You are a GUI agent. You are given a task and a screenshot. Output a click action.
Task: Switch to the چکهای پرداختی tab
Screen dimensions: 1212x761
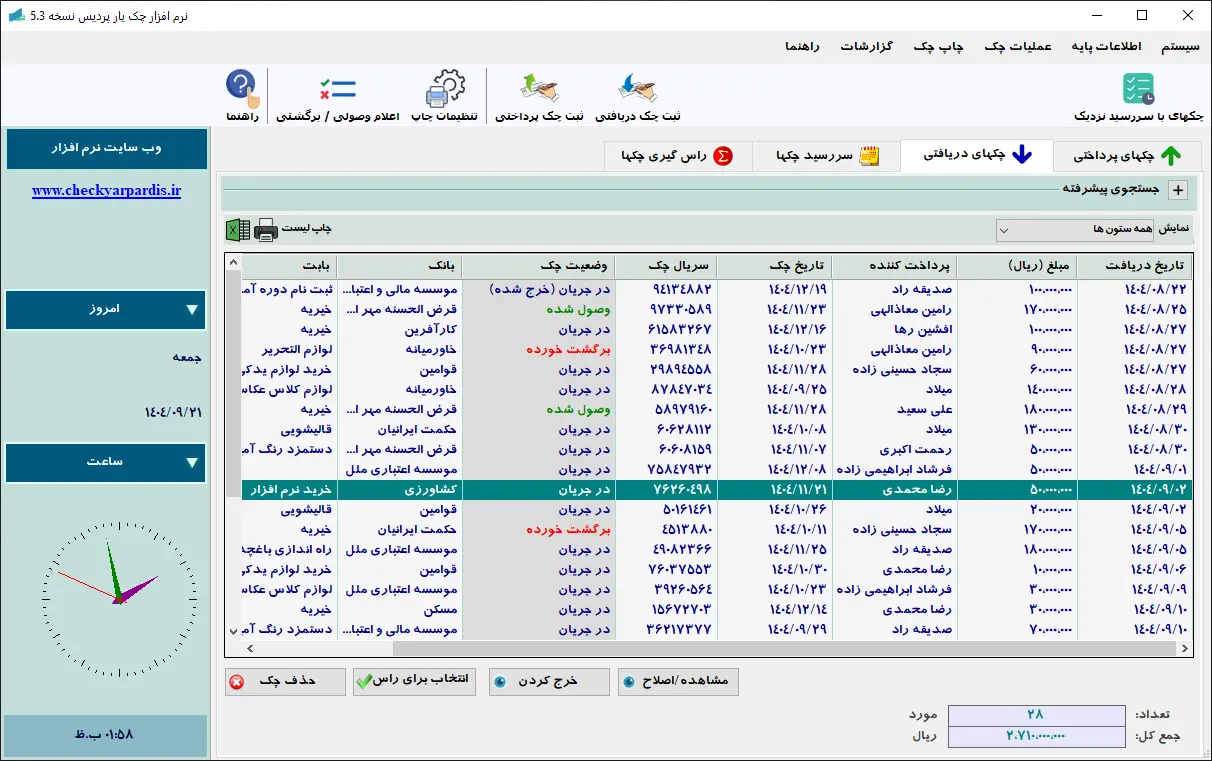[1128, 156]
